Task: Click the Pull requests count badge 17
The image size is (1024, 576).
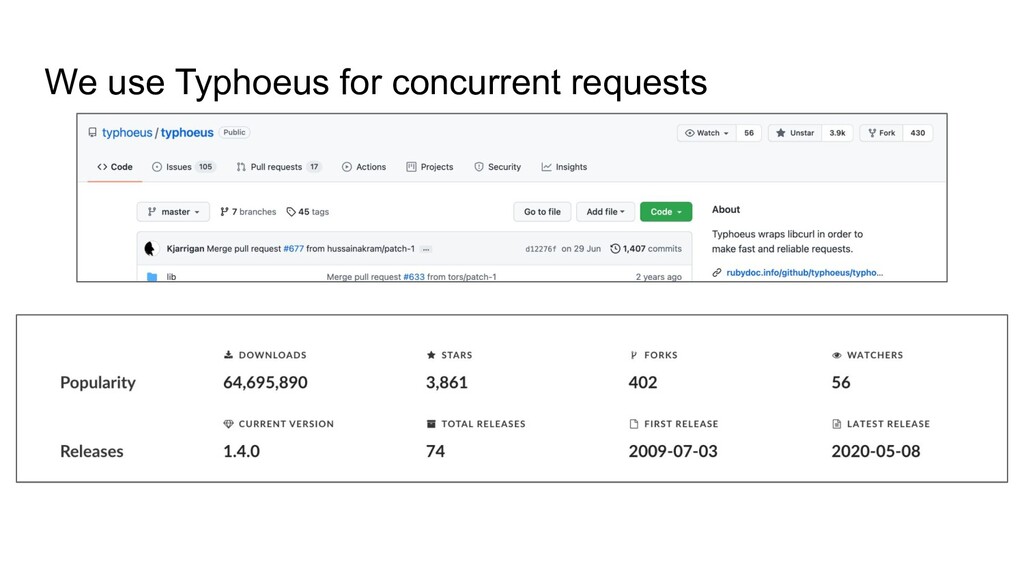Action: (x=314, y=167)
